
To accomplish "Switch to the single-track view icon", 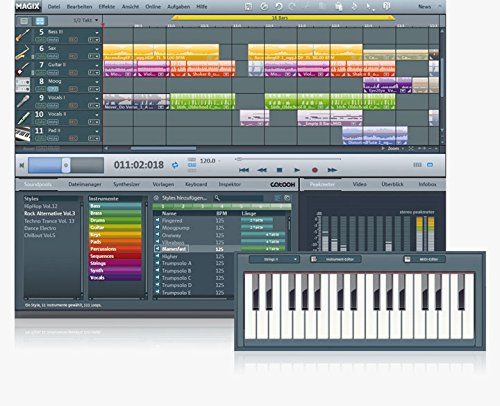I will click(24, 21).
